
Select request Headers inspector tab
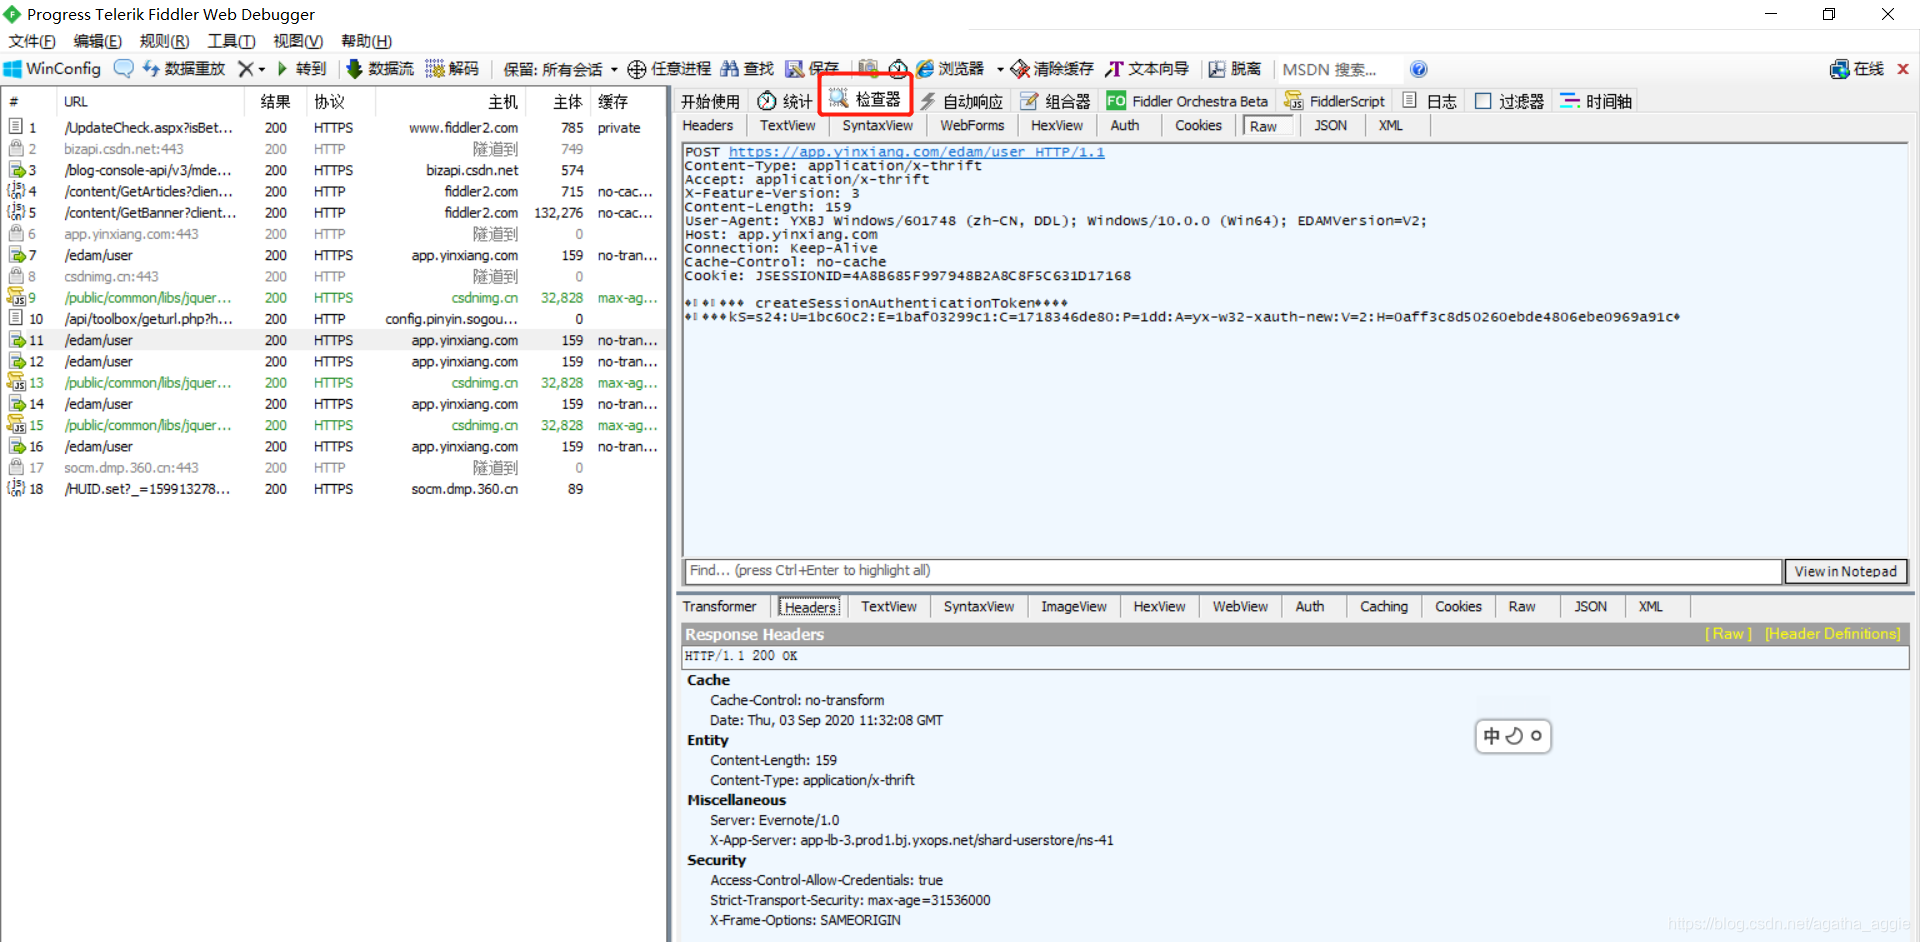click(x=708, y=125)
